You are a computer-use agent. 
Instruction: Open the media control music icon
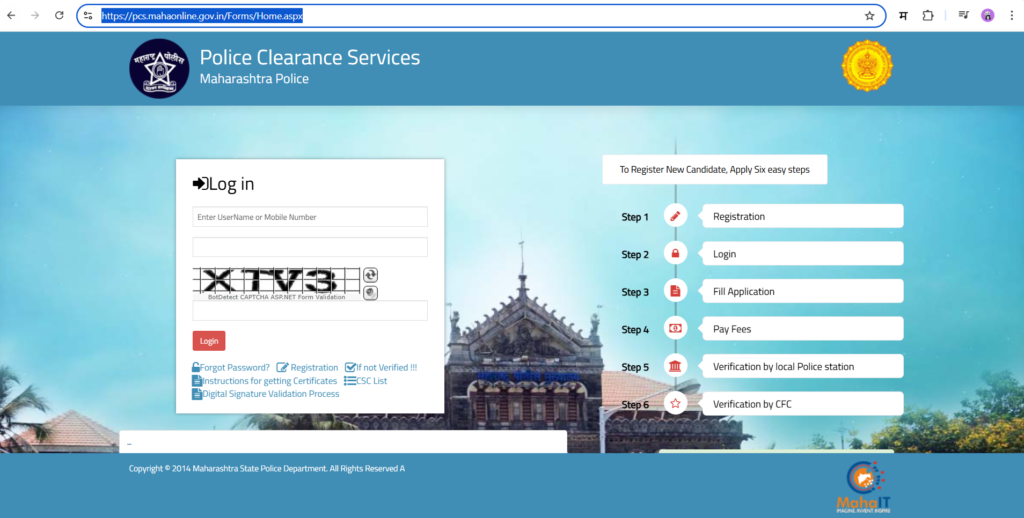tap(963, 16)
